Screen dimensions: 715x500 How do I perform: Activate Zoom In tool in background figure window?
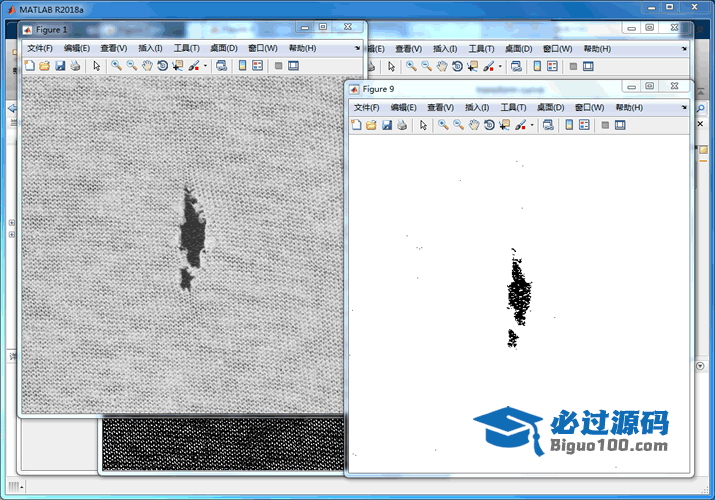click(x=411, y=66)
